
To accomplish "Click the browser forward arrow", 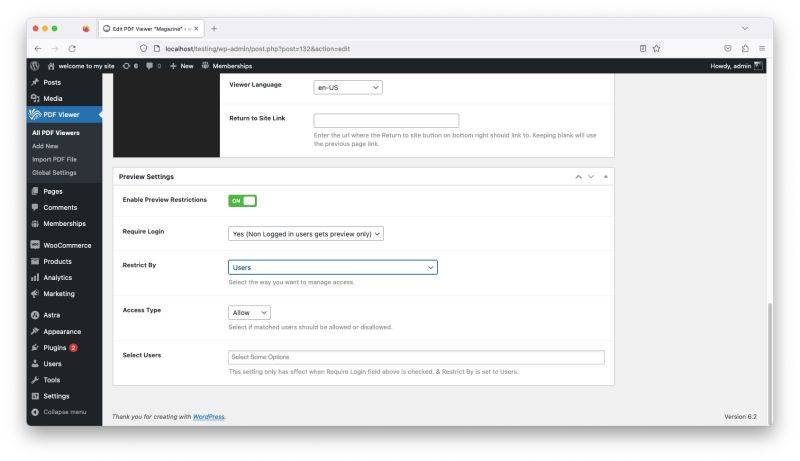I will pos(55,48).
